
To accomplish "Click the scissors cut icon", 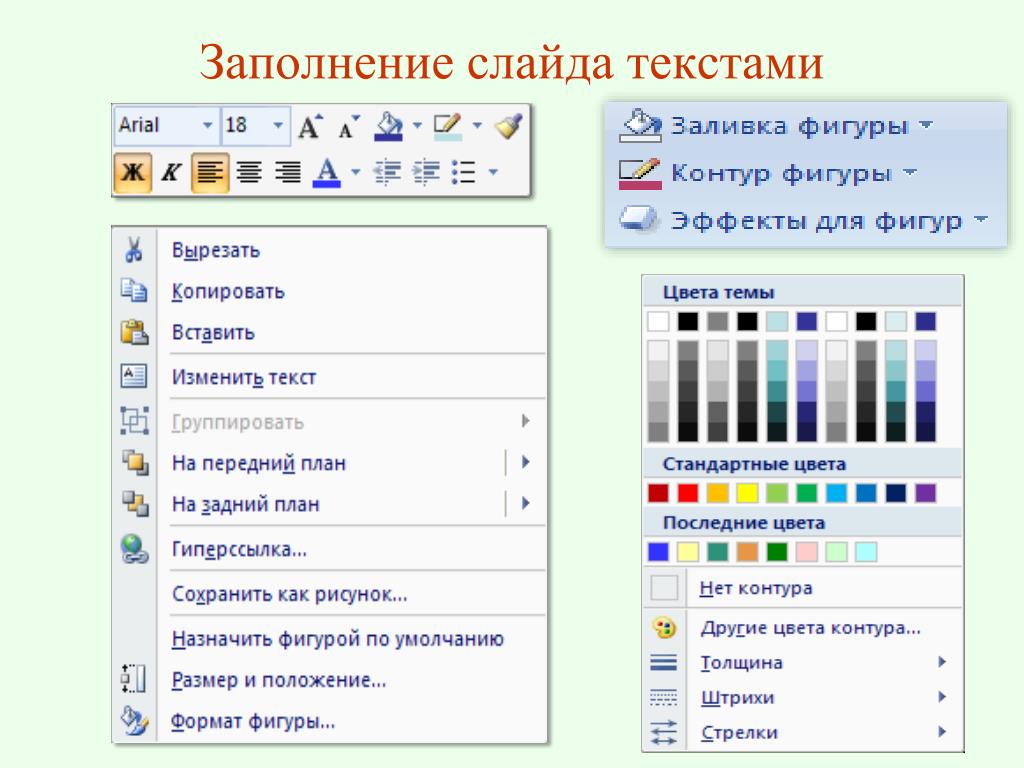I will coord(134,250).
